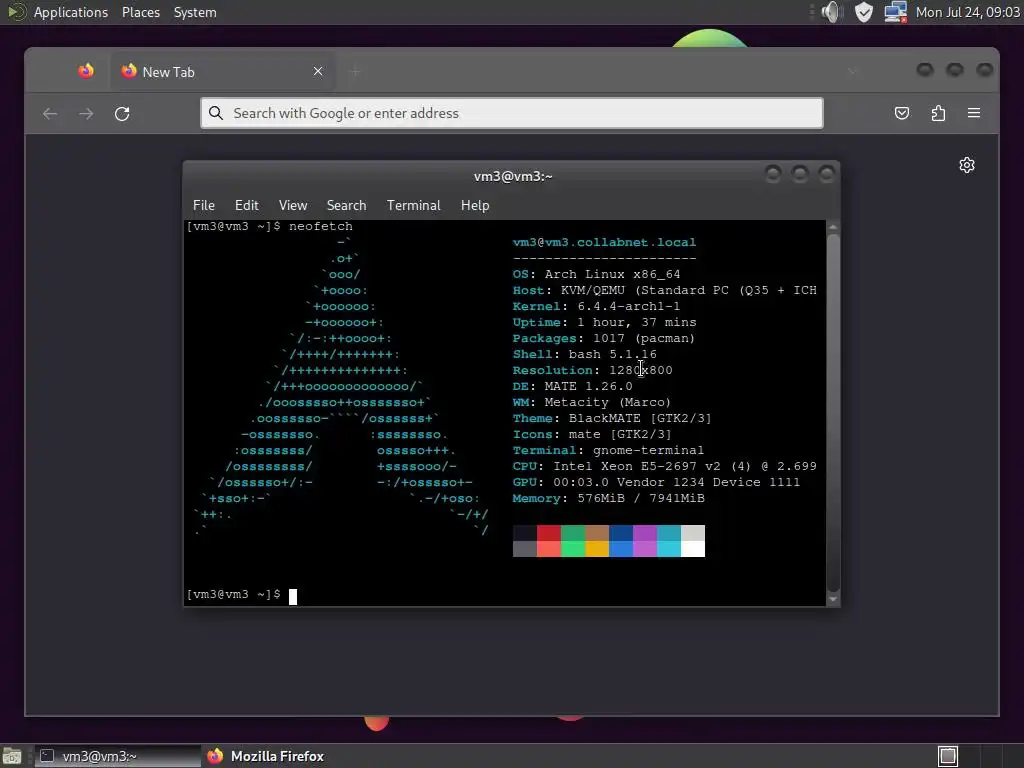Reload the current Firefox page

tap(122, 114)
